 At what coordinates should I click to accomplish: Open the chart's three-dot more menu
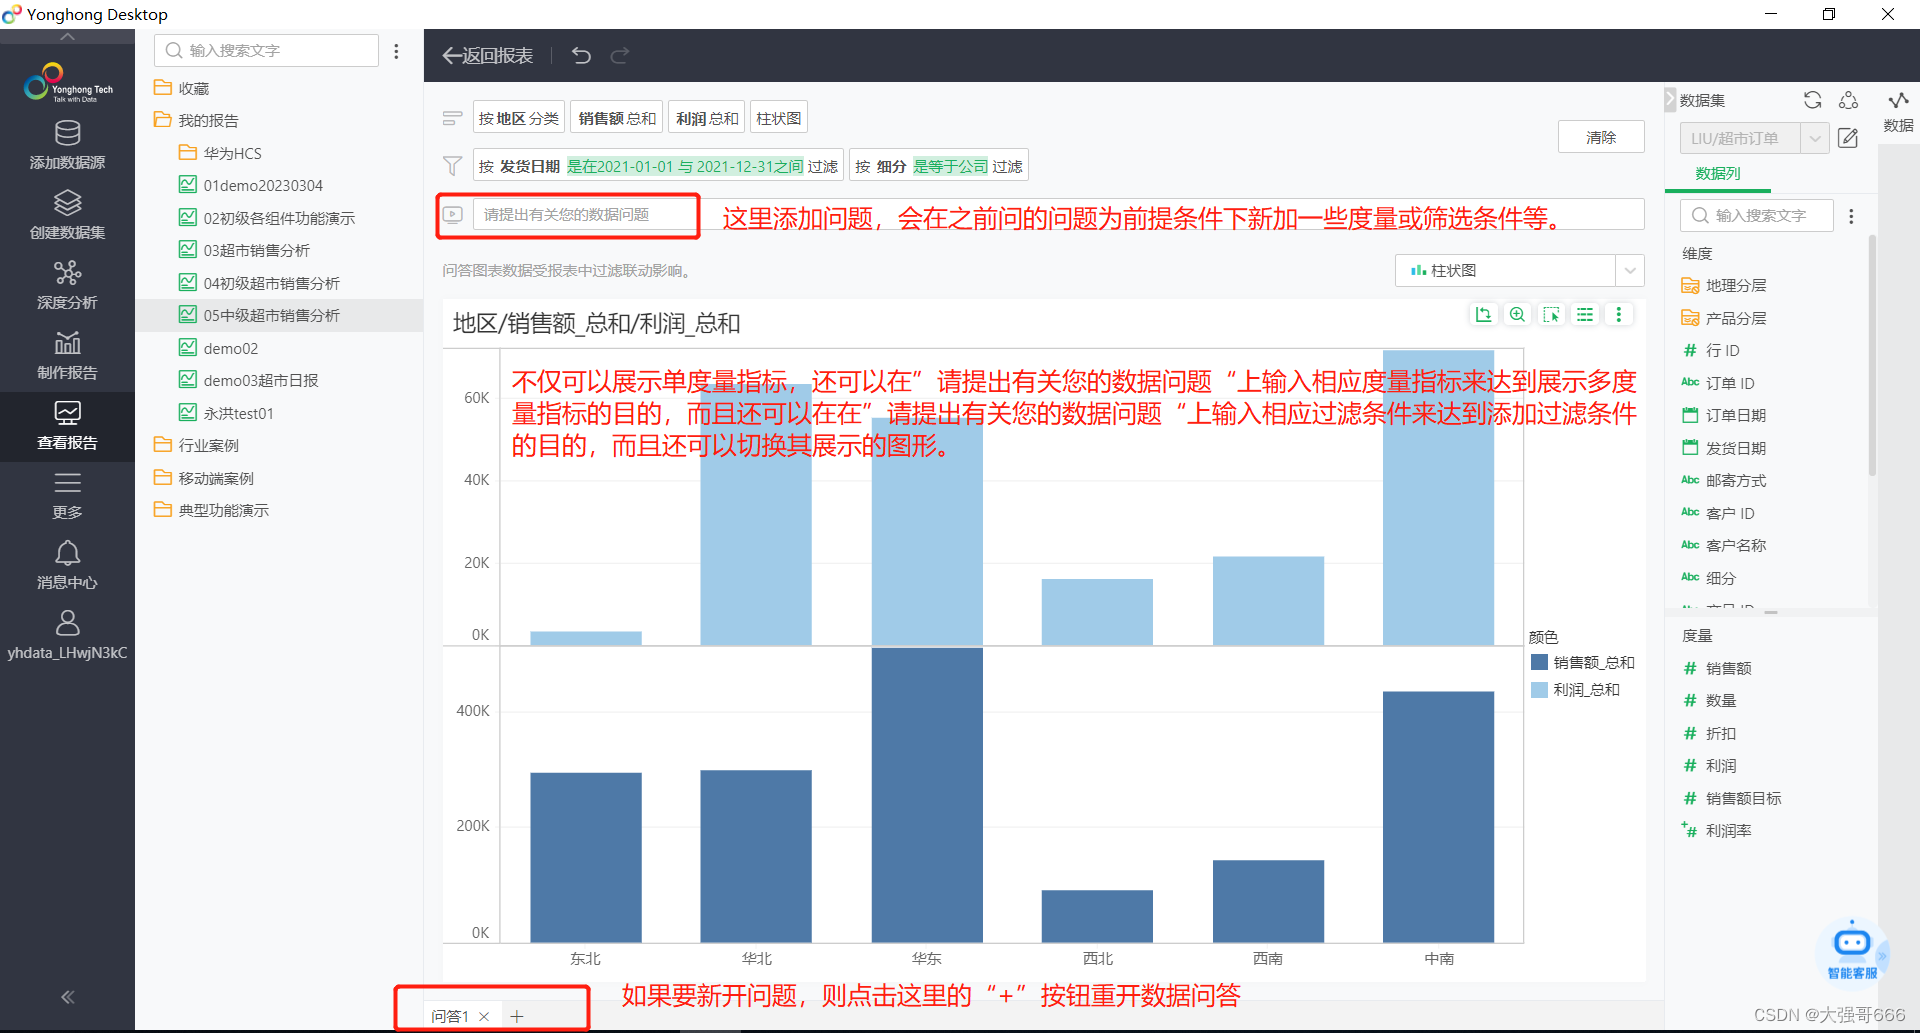point(1618,314)
